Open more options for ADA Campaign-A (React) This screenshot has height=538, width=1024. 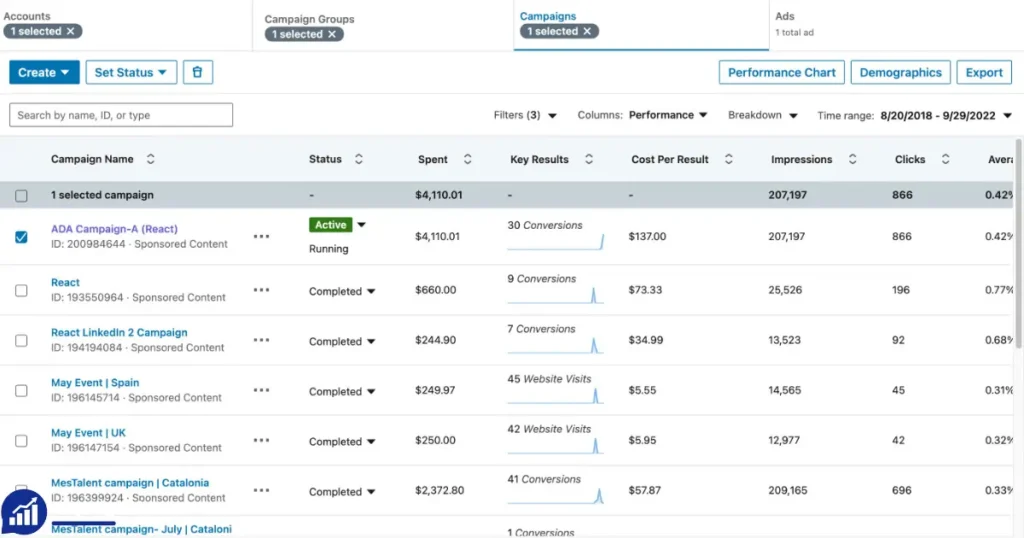(261, 236)
